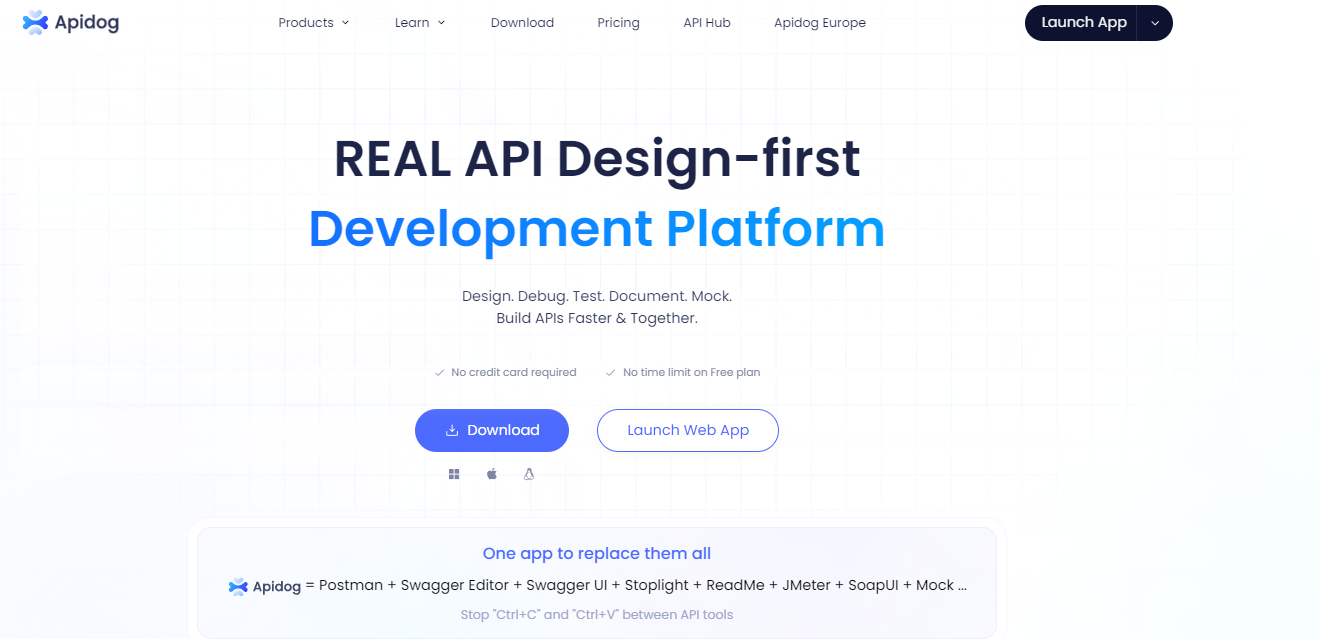
Task: Visit API Hub in the navigation
Action: (x=707, y=22)
